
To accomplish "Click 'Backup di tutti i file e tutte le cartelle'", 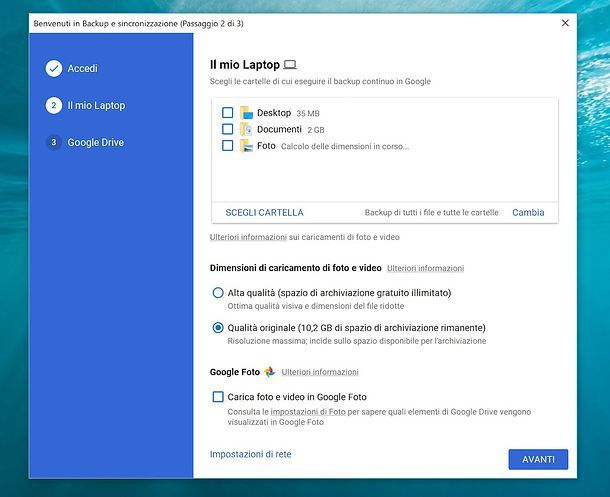I will [431, 213].
